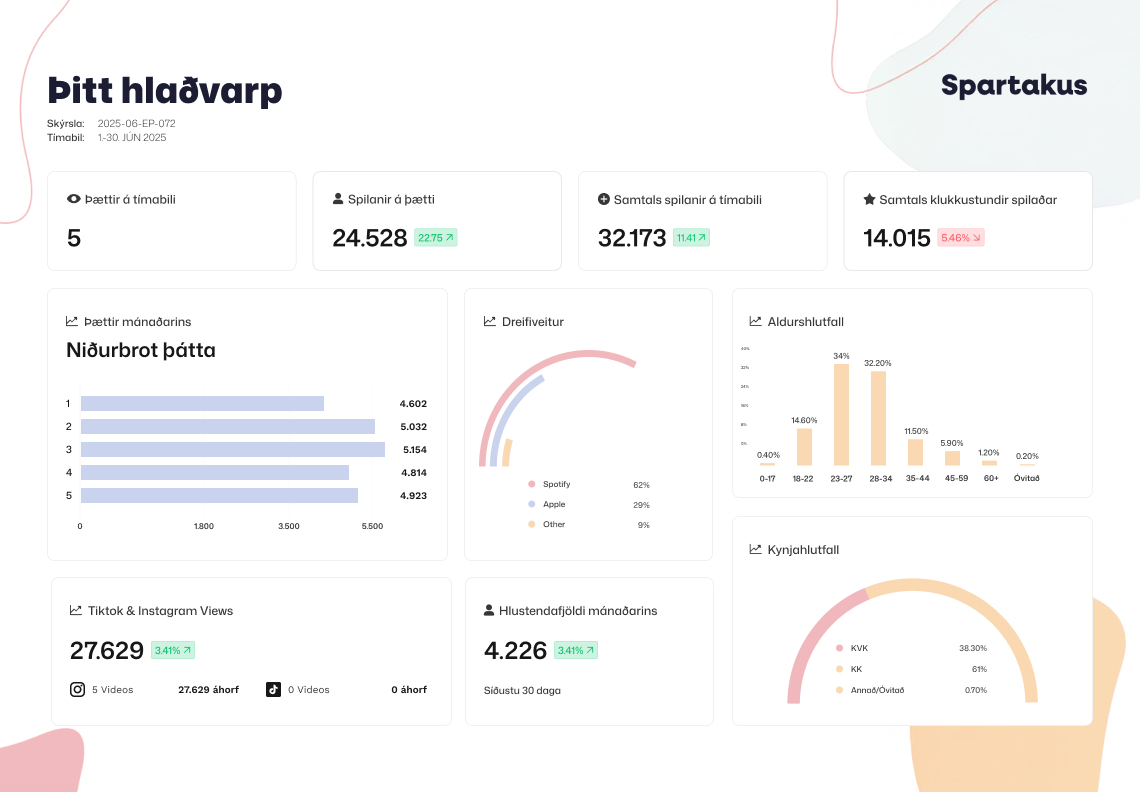Click the Spotify legend color dot
1140x792 pixels.
(x=532, y=484)
